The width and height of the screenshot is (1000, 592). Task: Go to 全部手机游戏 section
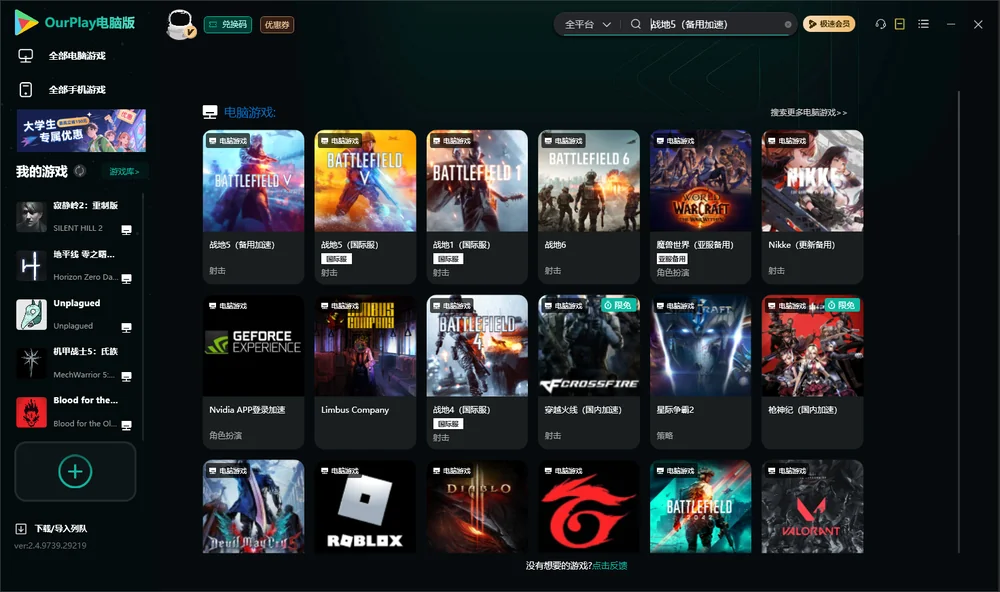77,89
